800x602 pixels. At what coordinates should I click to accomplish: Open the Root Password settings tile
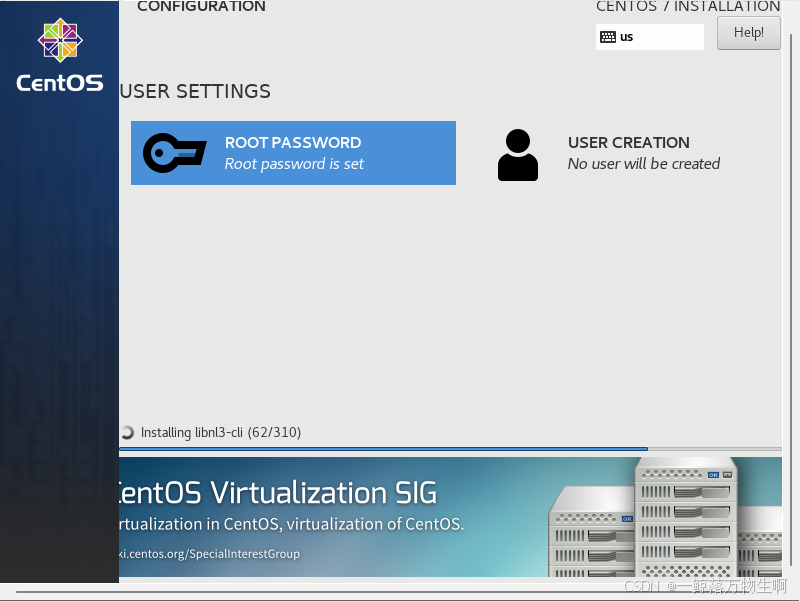pyautogui.click(x=293, y=153)
